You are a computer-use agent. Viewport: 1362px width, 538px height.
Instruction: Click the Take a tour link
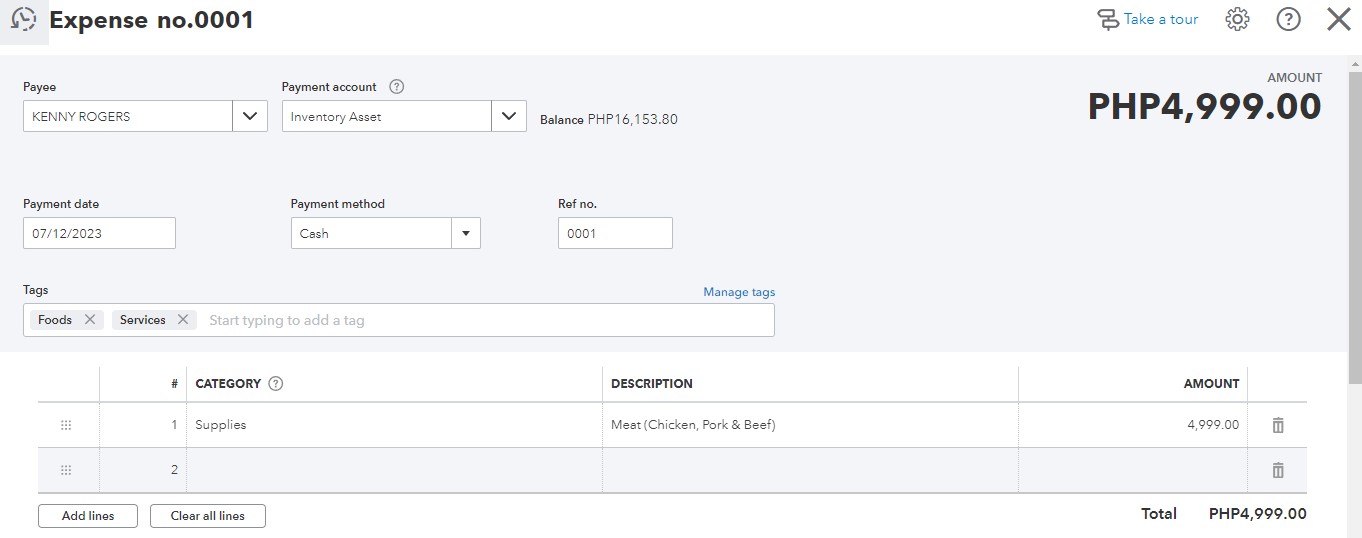(x=1148, y=20)
